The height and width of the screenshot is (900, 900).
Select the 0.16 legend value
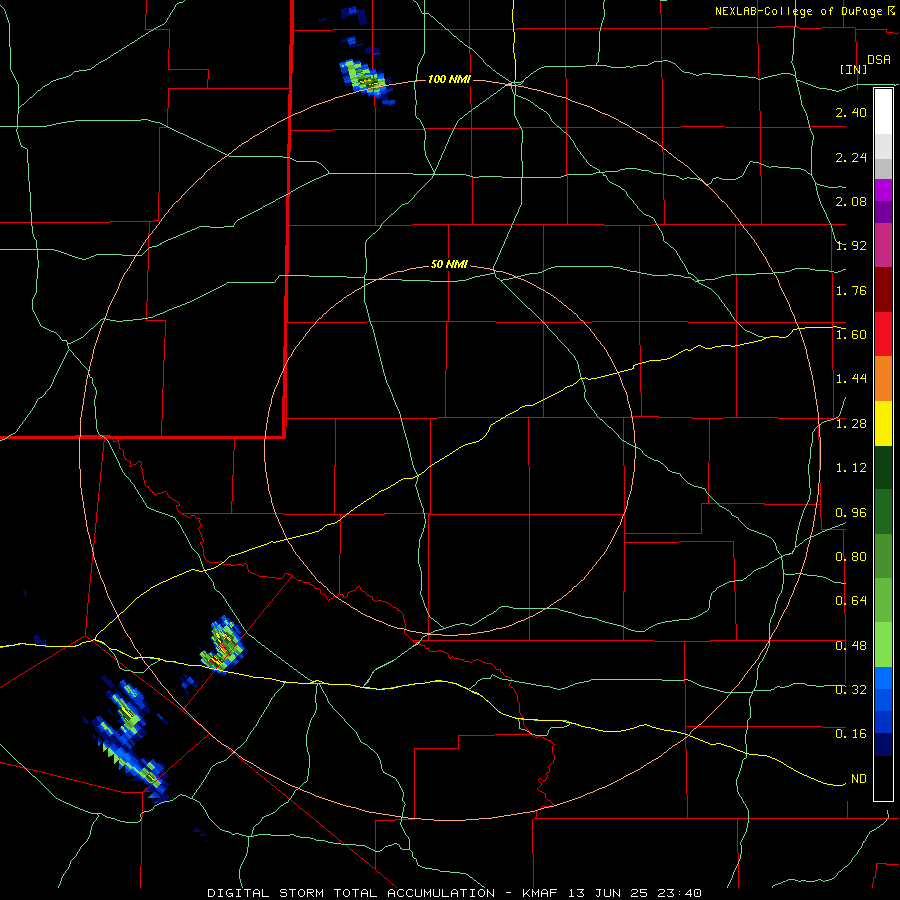[851, 734]
